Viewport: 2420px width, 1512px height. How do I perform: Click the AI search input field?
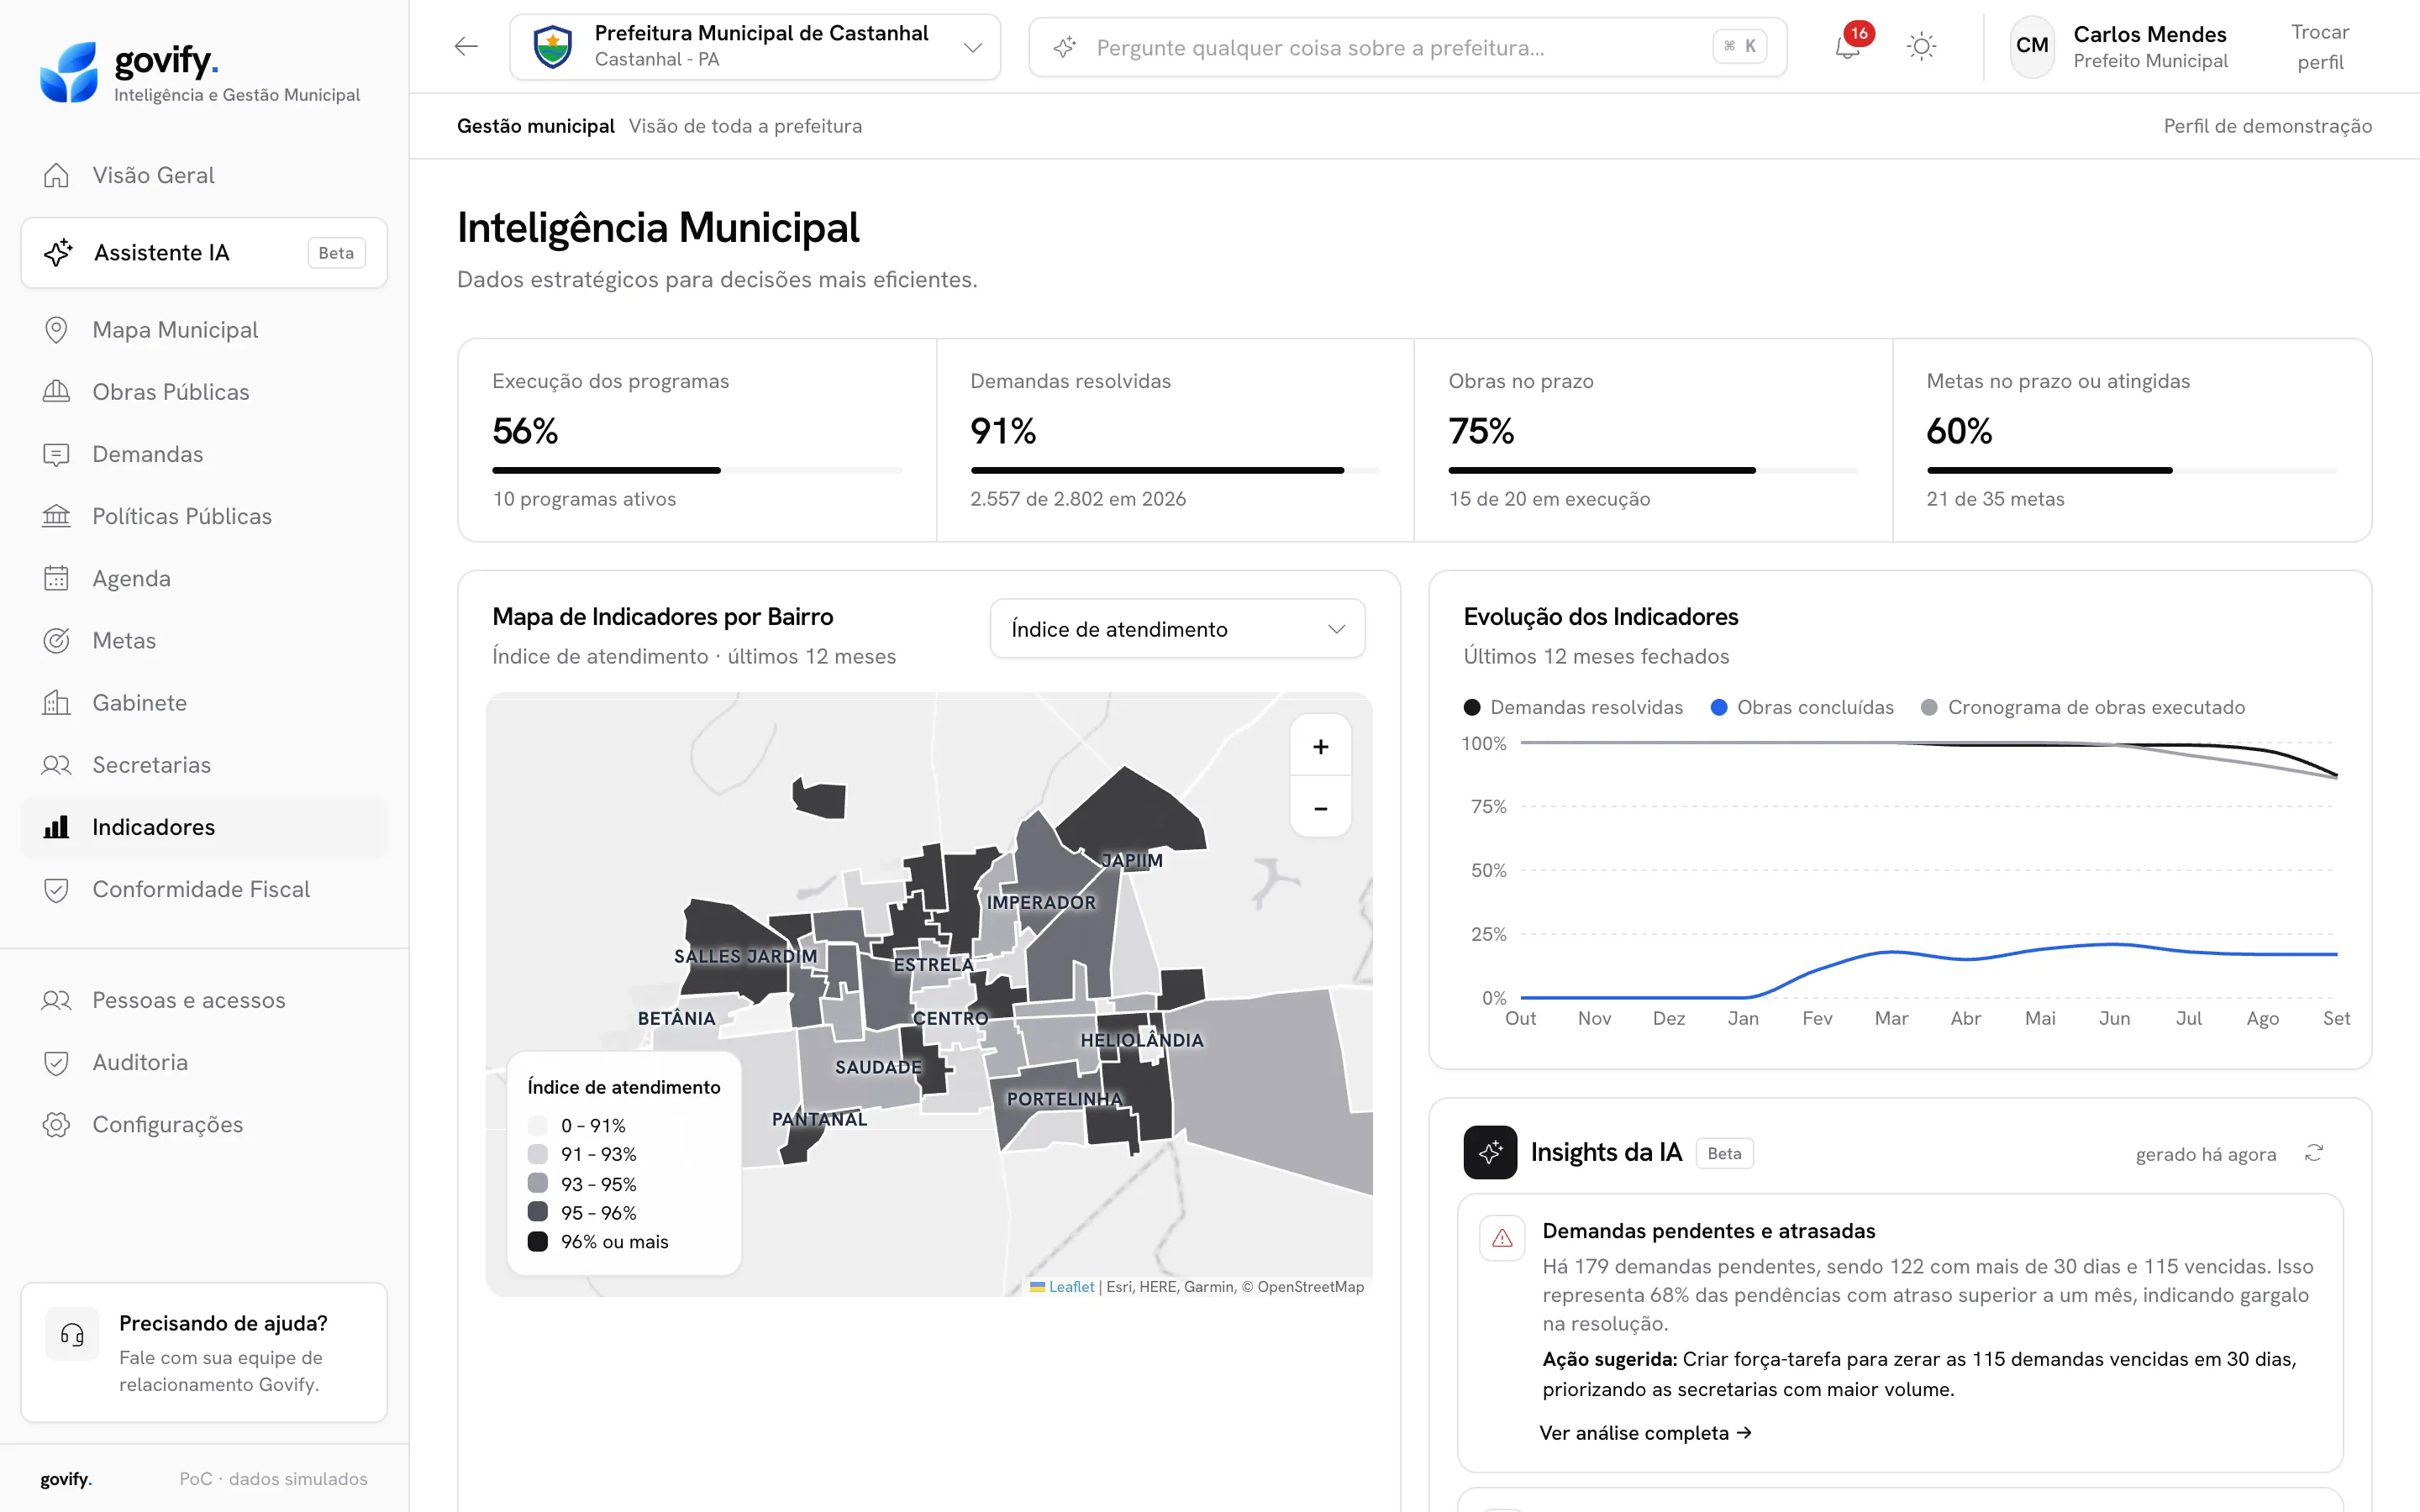(x=1407, y=47)
